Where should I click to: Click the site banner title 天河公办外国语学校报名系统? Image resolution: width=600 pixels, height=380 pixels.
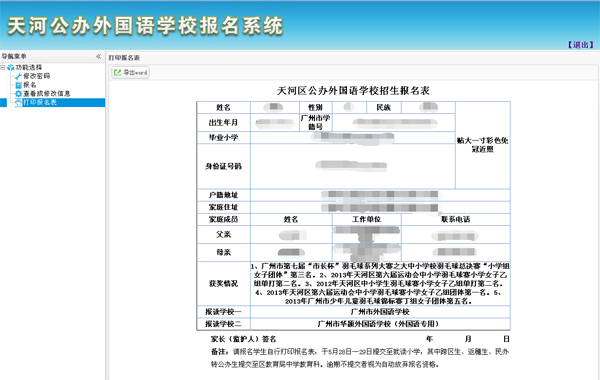tap(145, 26)
